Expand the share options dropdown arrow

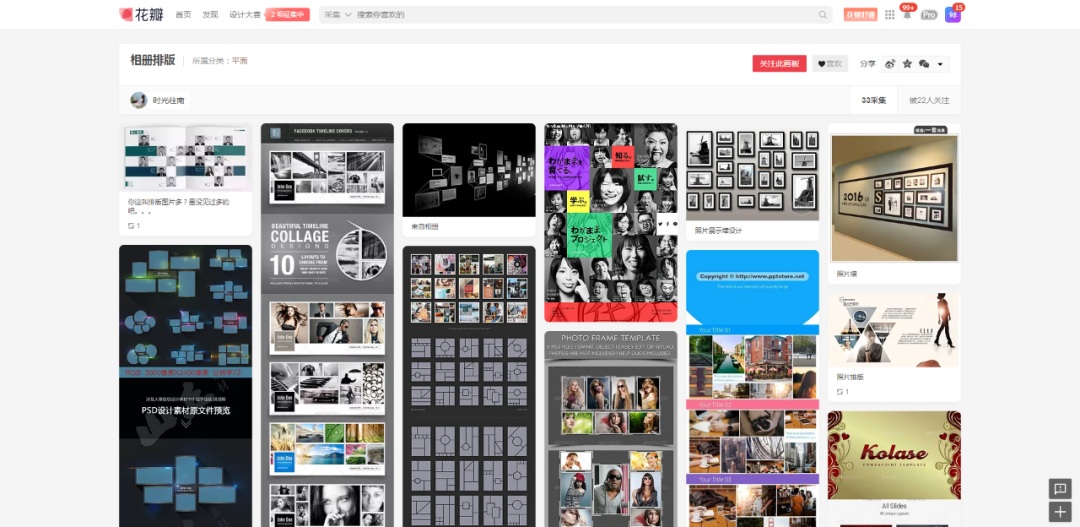pyautogui.click(x=941, y=64)
